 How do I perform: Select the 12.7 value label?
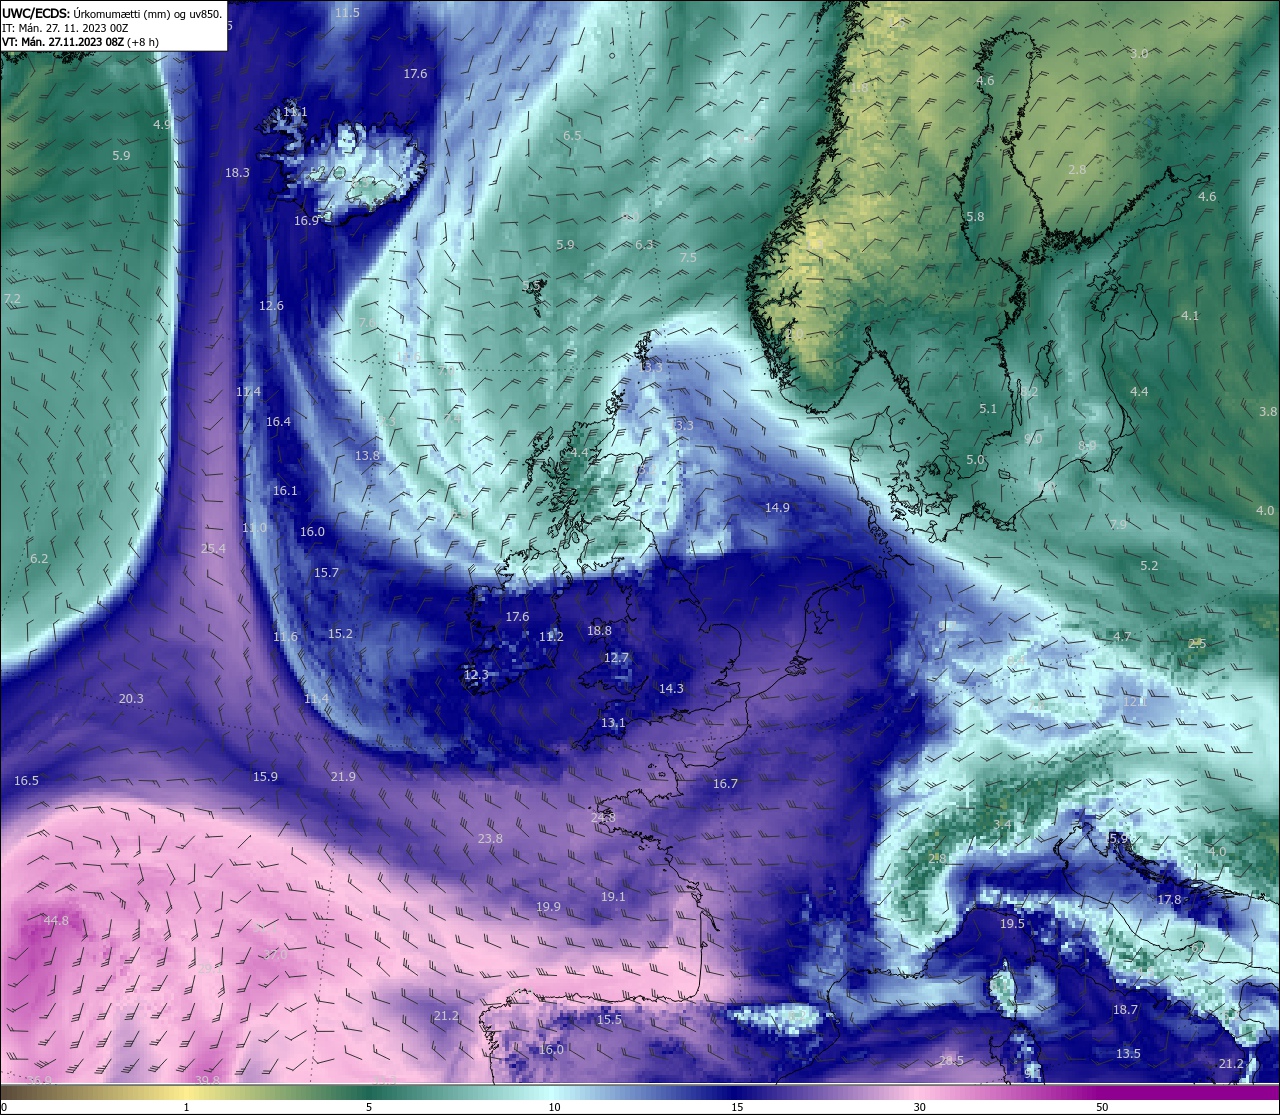pos(616,657)
